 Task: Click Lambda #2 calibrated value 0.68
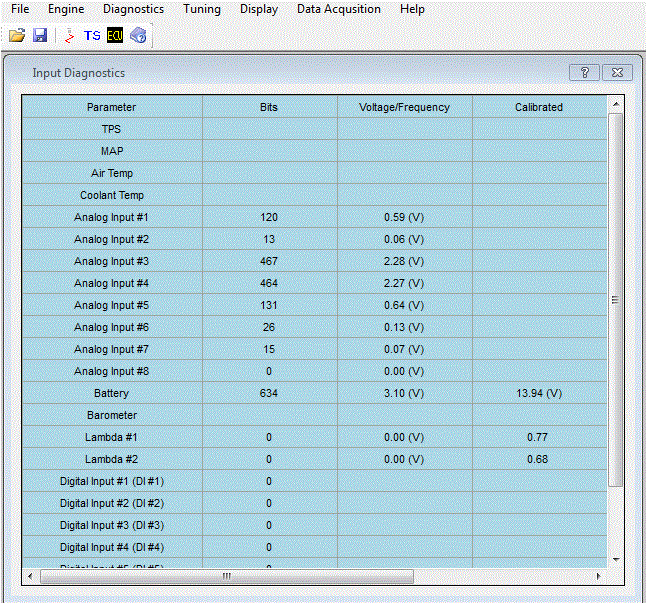[x=538, y=459]
